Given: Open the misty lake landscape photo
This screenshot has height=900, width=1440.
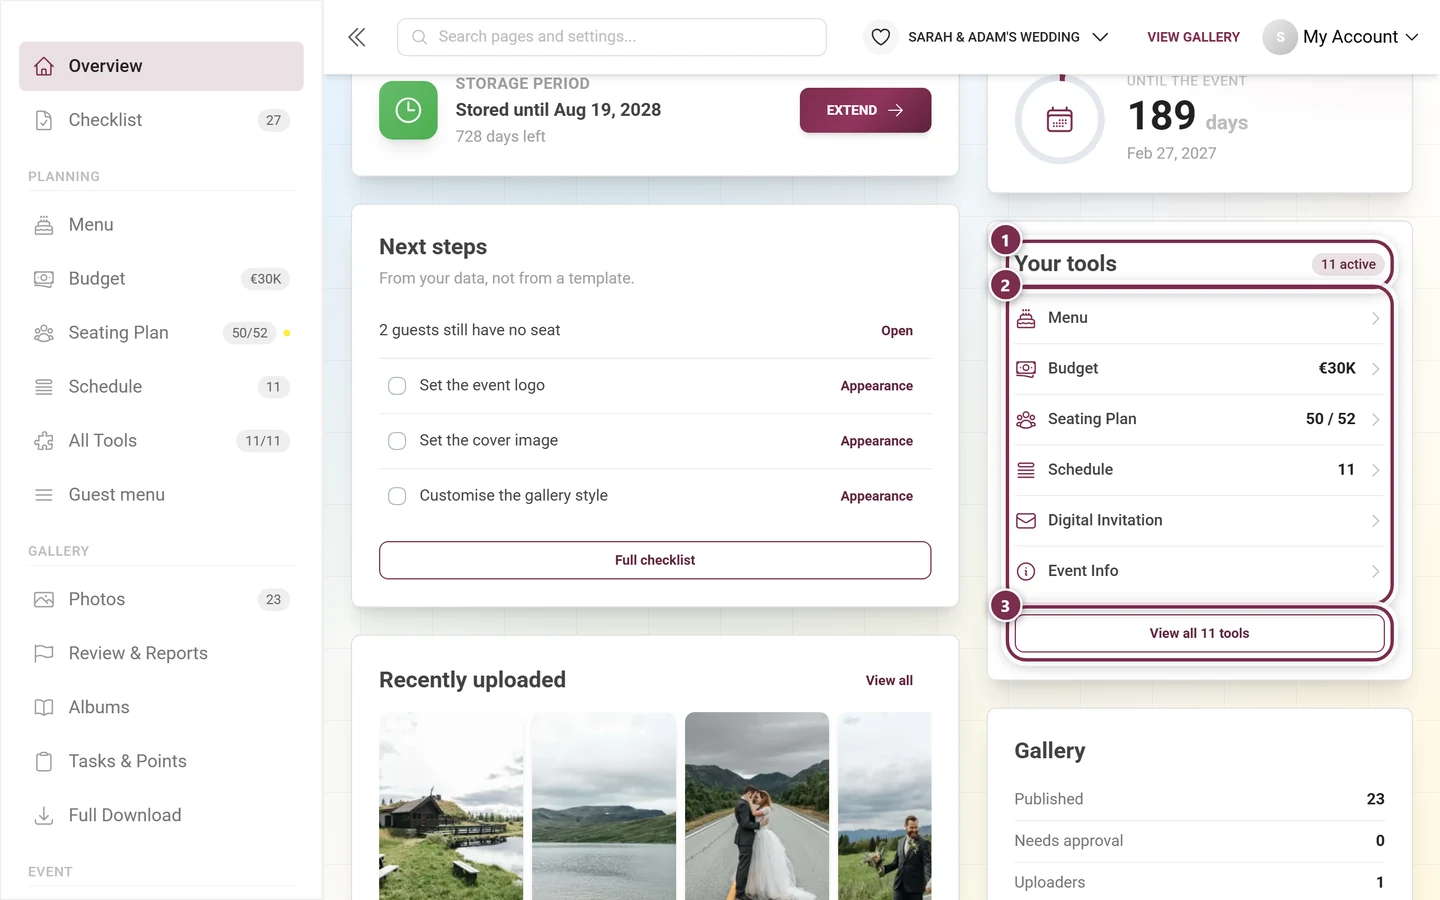Looking at the screenshot, I should pos(604,806).
